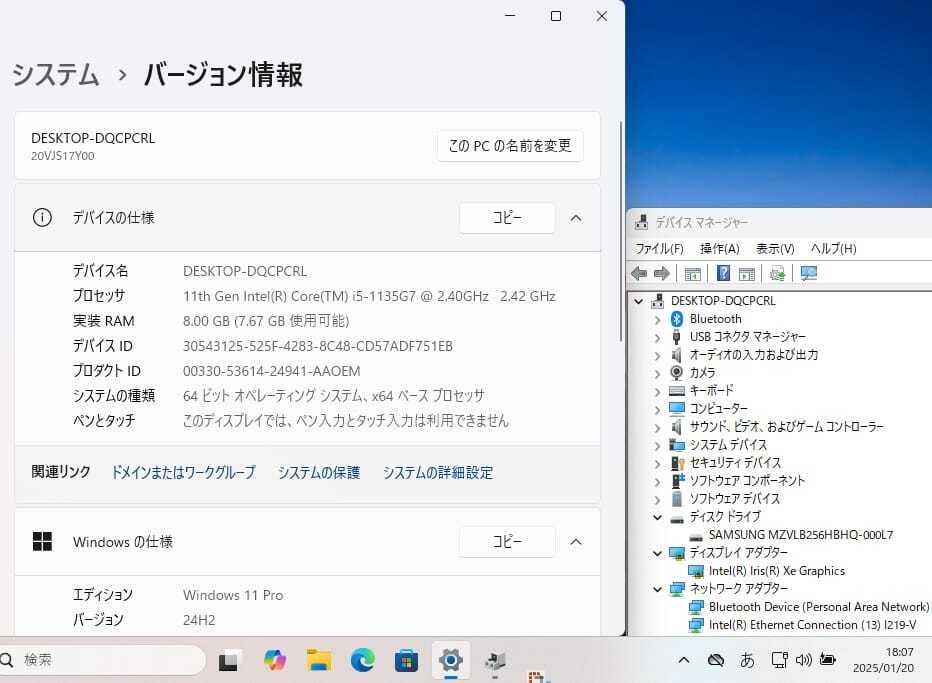This screenshot has height=683, width=932.
Task: Open 操作(A) menu in Device Manager
Action: tap(720, 248)
